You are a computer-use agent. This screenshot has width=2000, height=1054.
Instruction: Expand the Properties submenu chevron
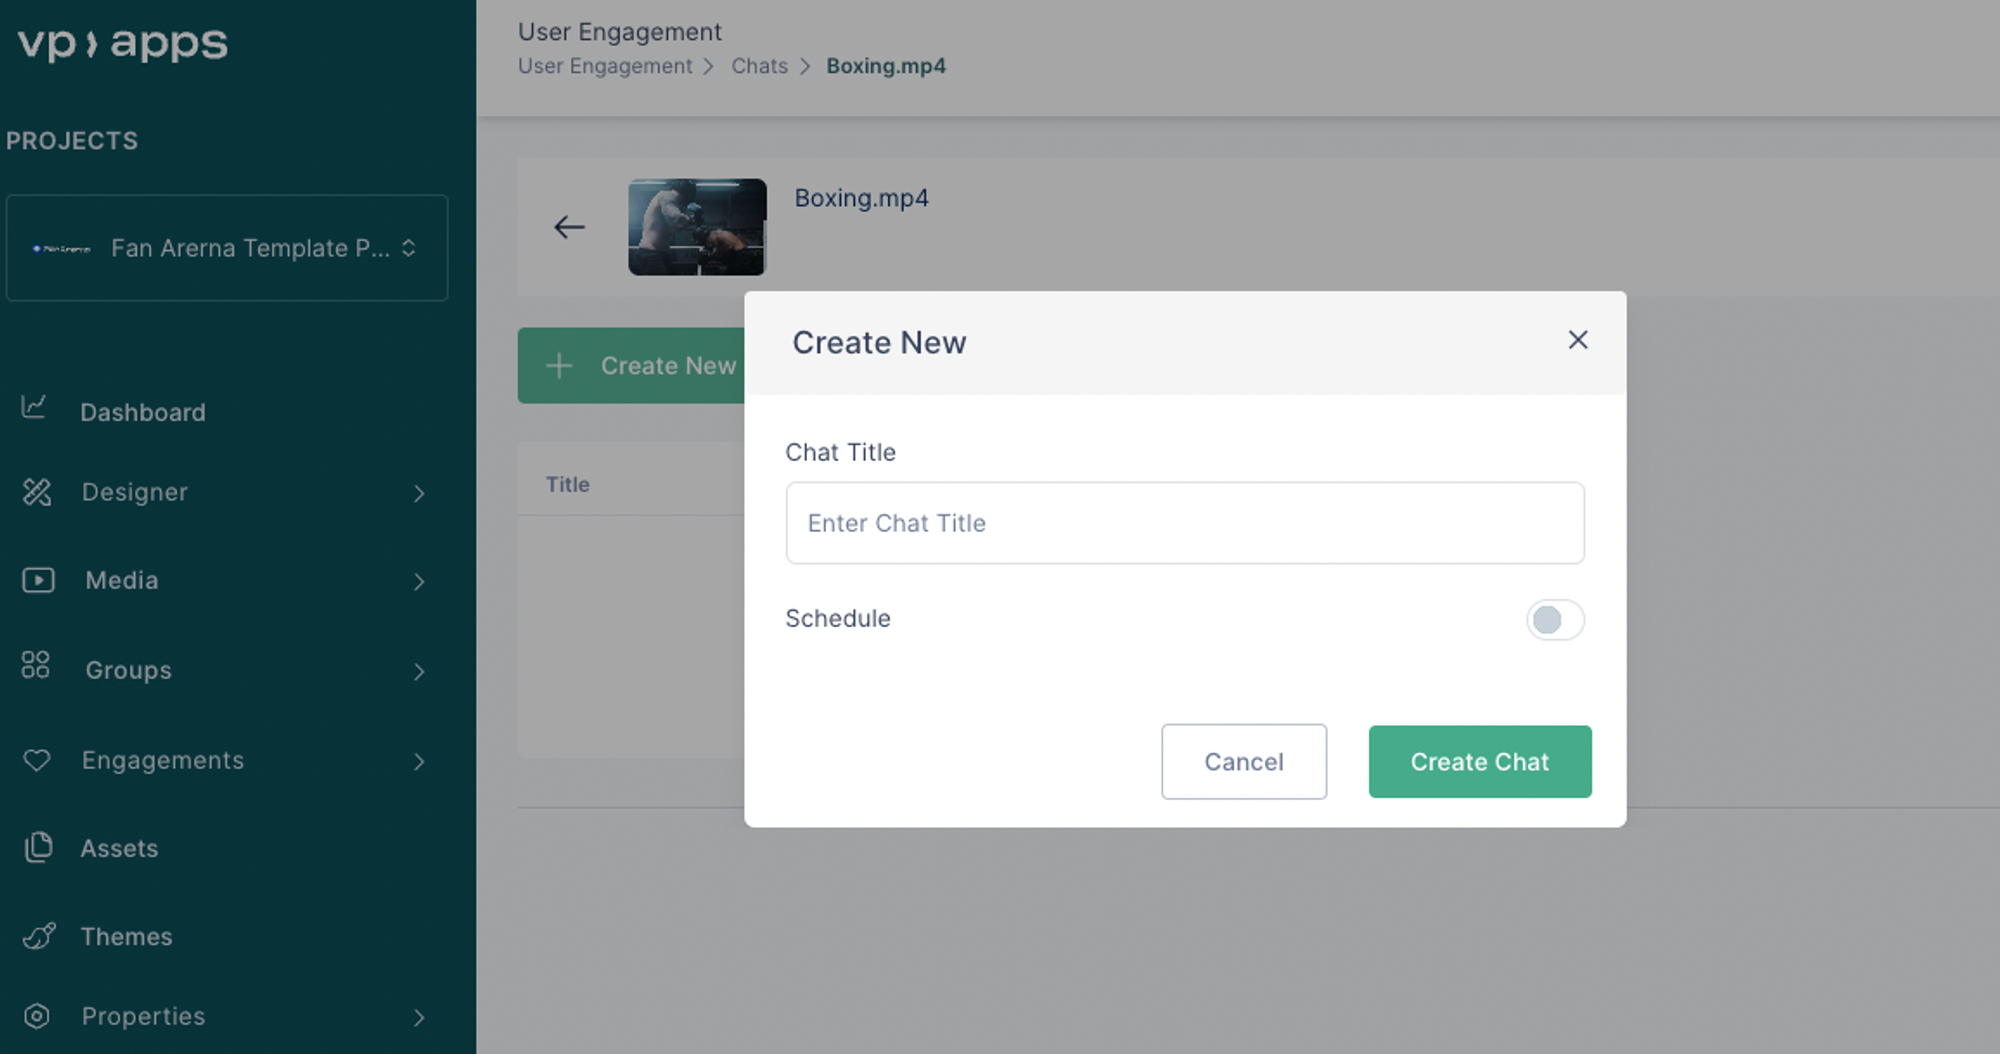click(x=419, y=1018)
